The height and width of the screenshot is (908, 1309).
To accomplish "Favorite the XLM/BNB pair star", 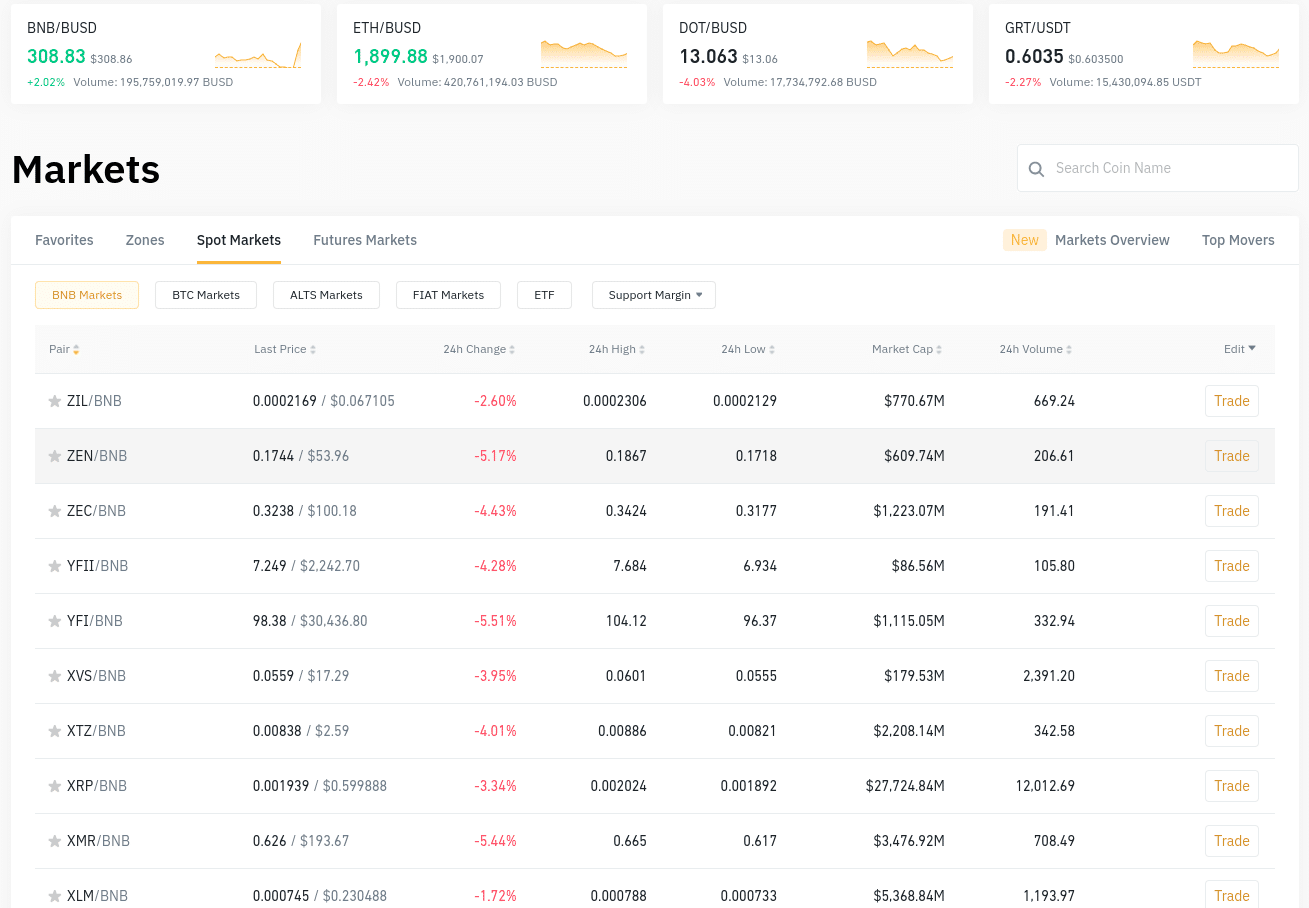I will pos(55,896).
